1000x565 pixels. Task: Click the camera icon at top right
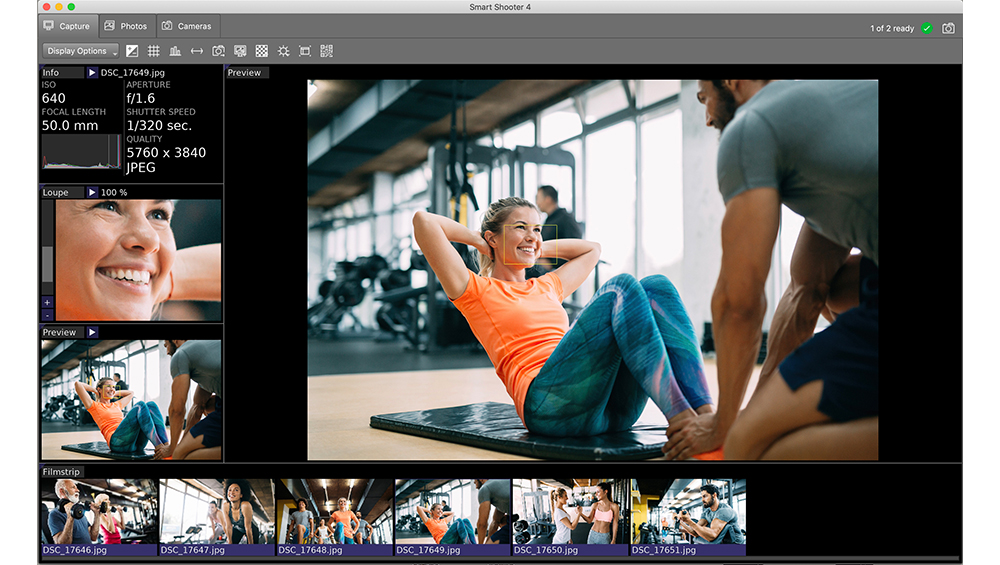pos(948,28)
